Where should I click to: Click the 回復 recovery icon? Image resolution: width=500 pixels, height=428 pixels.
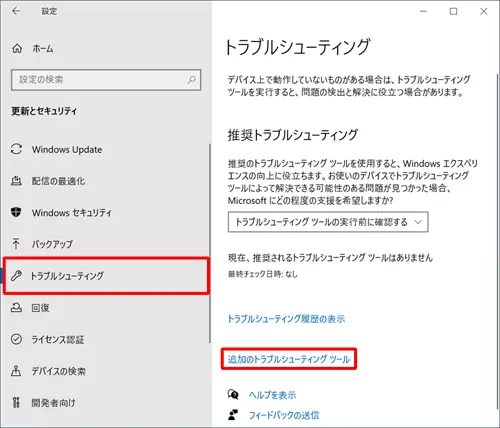pyautogui.click(x=16, y=307)
